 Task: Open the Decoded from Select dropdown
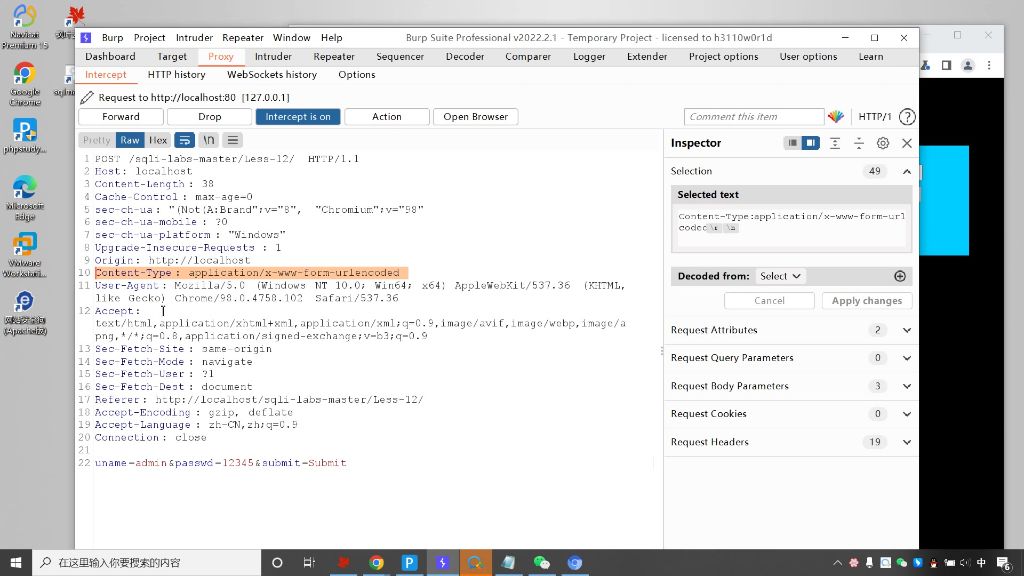click(x=780, y=276)
